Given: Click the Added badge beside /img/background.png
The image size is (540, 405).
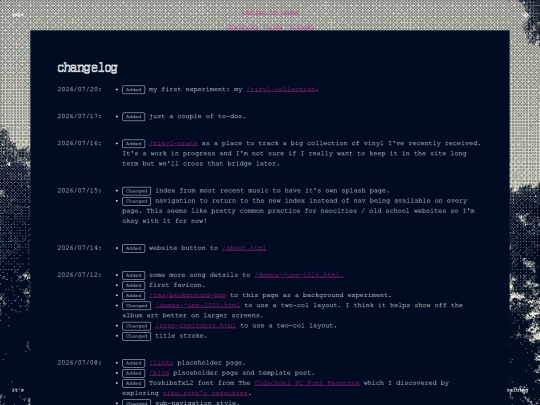Looking at the screenshot, I should 134,295.
